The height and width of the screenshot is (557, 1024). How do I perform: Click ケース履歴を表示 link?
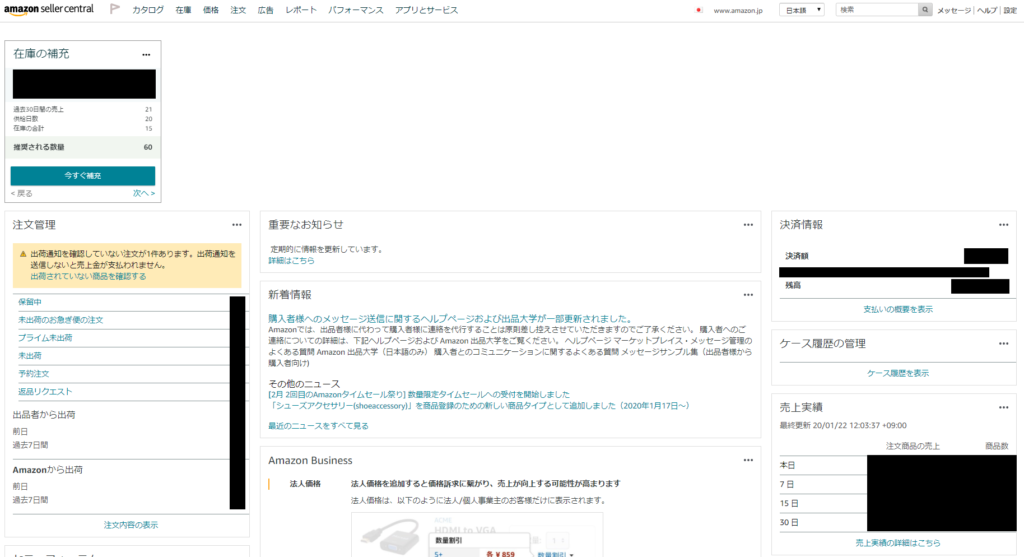coord(898,374)
